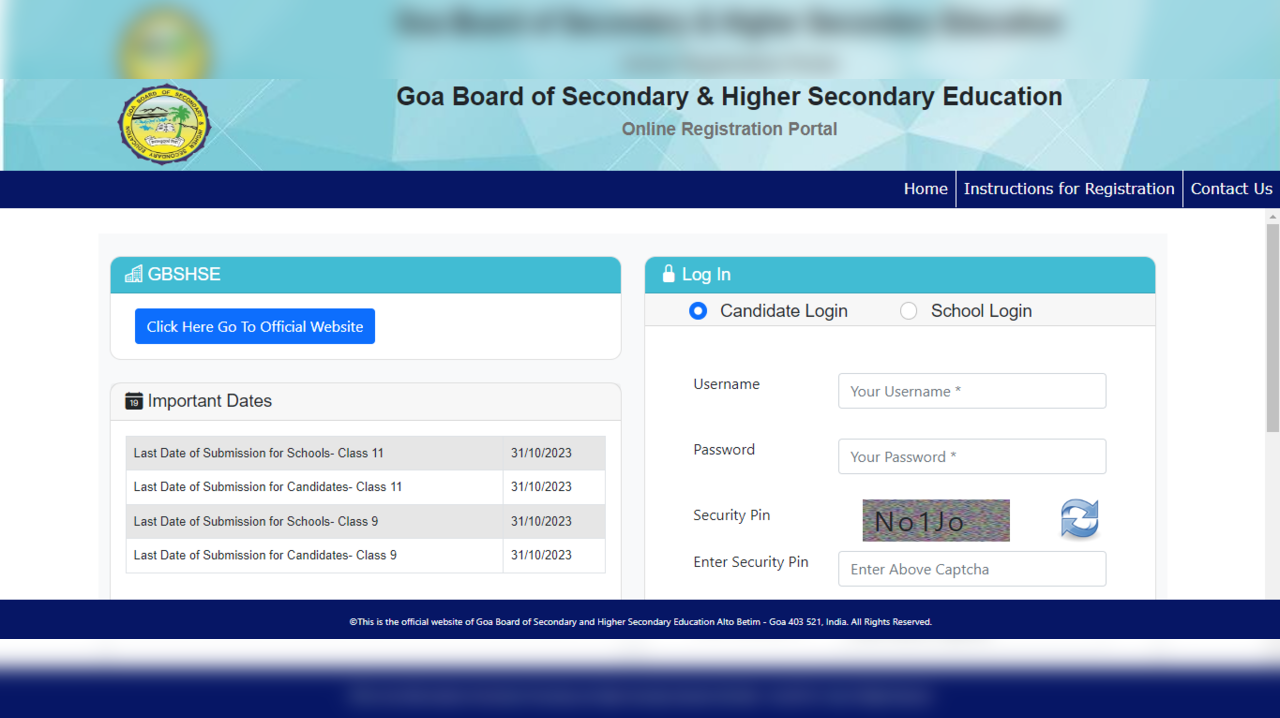Screen dimensions: 1280x718
Task: Select the Candidate Login radio button
Action: [698, 311]
